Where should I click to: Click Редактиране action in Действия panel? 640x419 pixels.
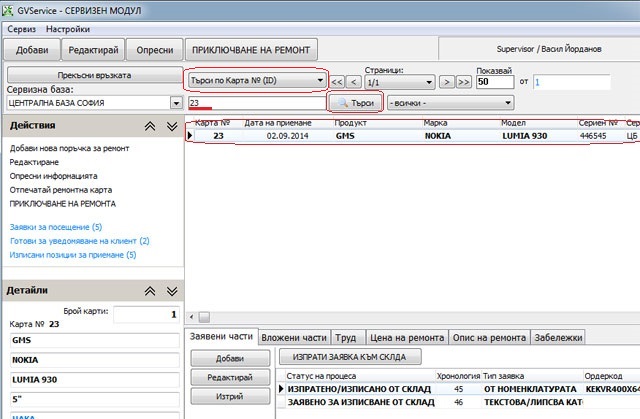(34, 162)
